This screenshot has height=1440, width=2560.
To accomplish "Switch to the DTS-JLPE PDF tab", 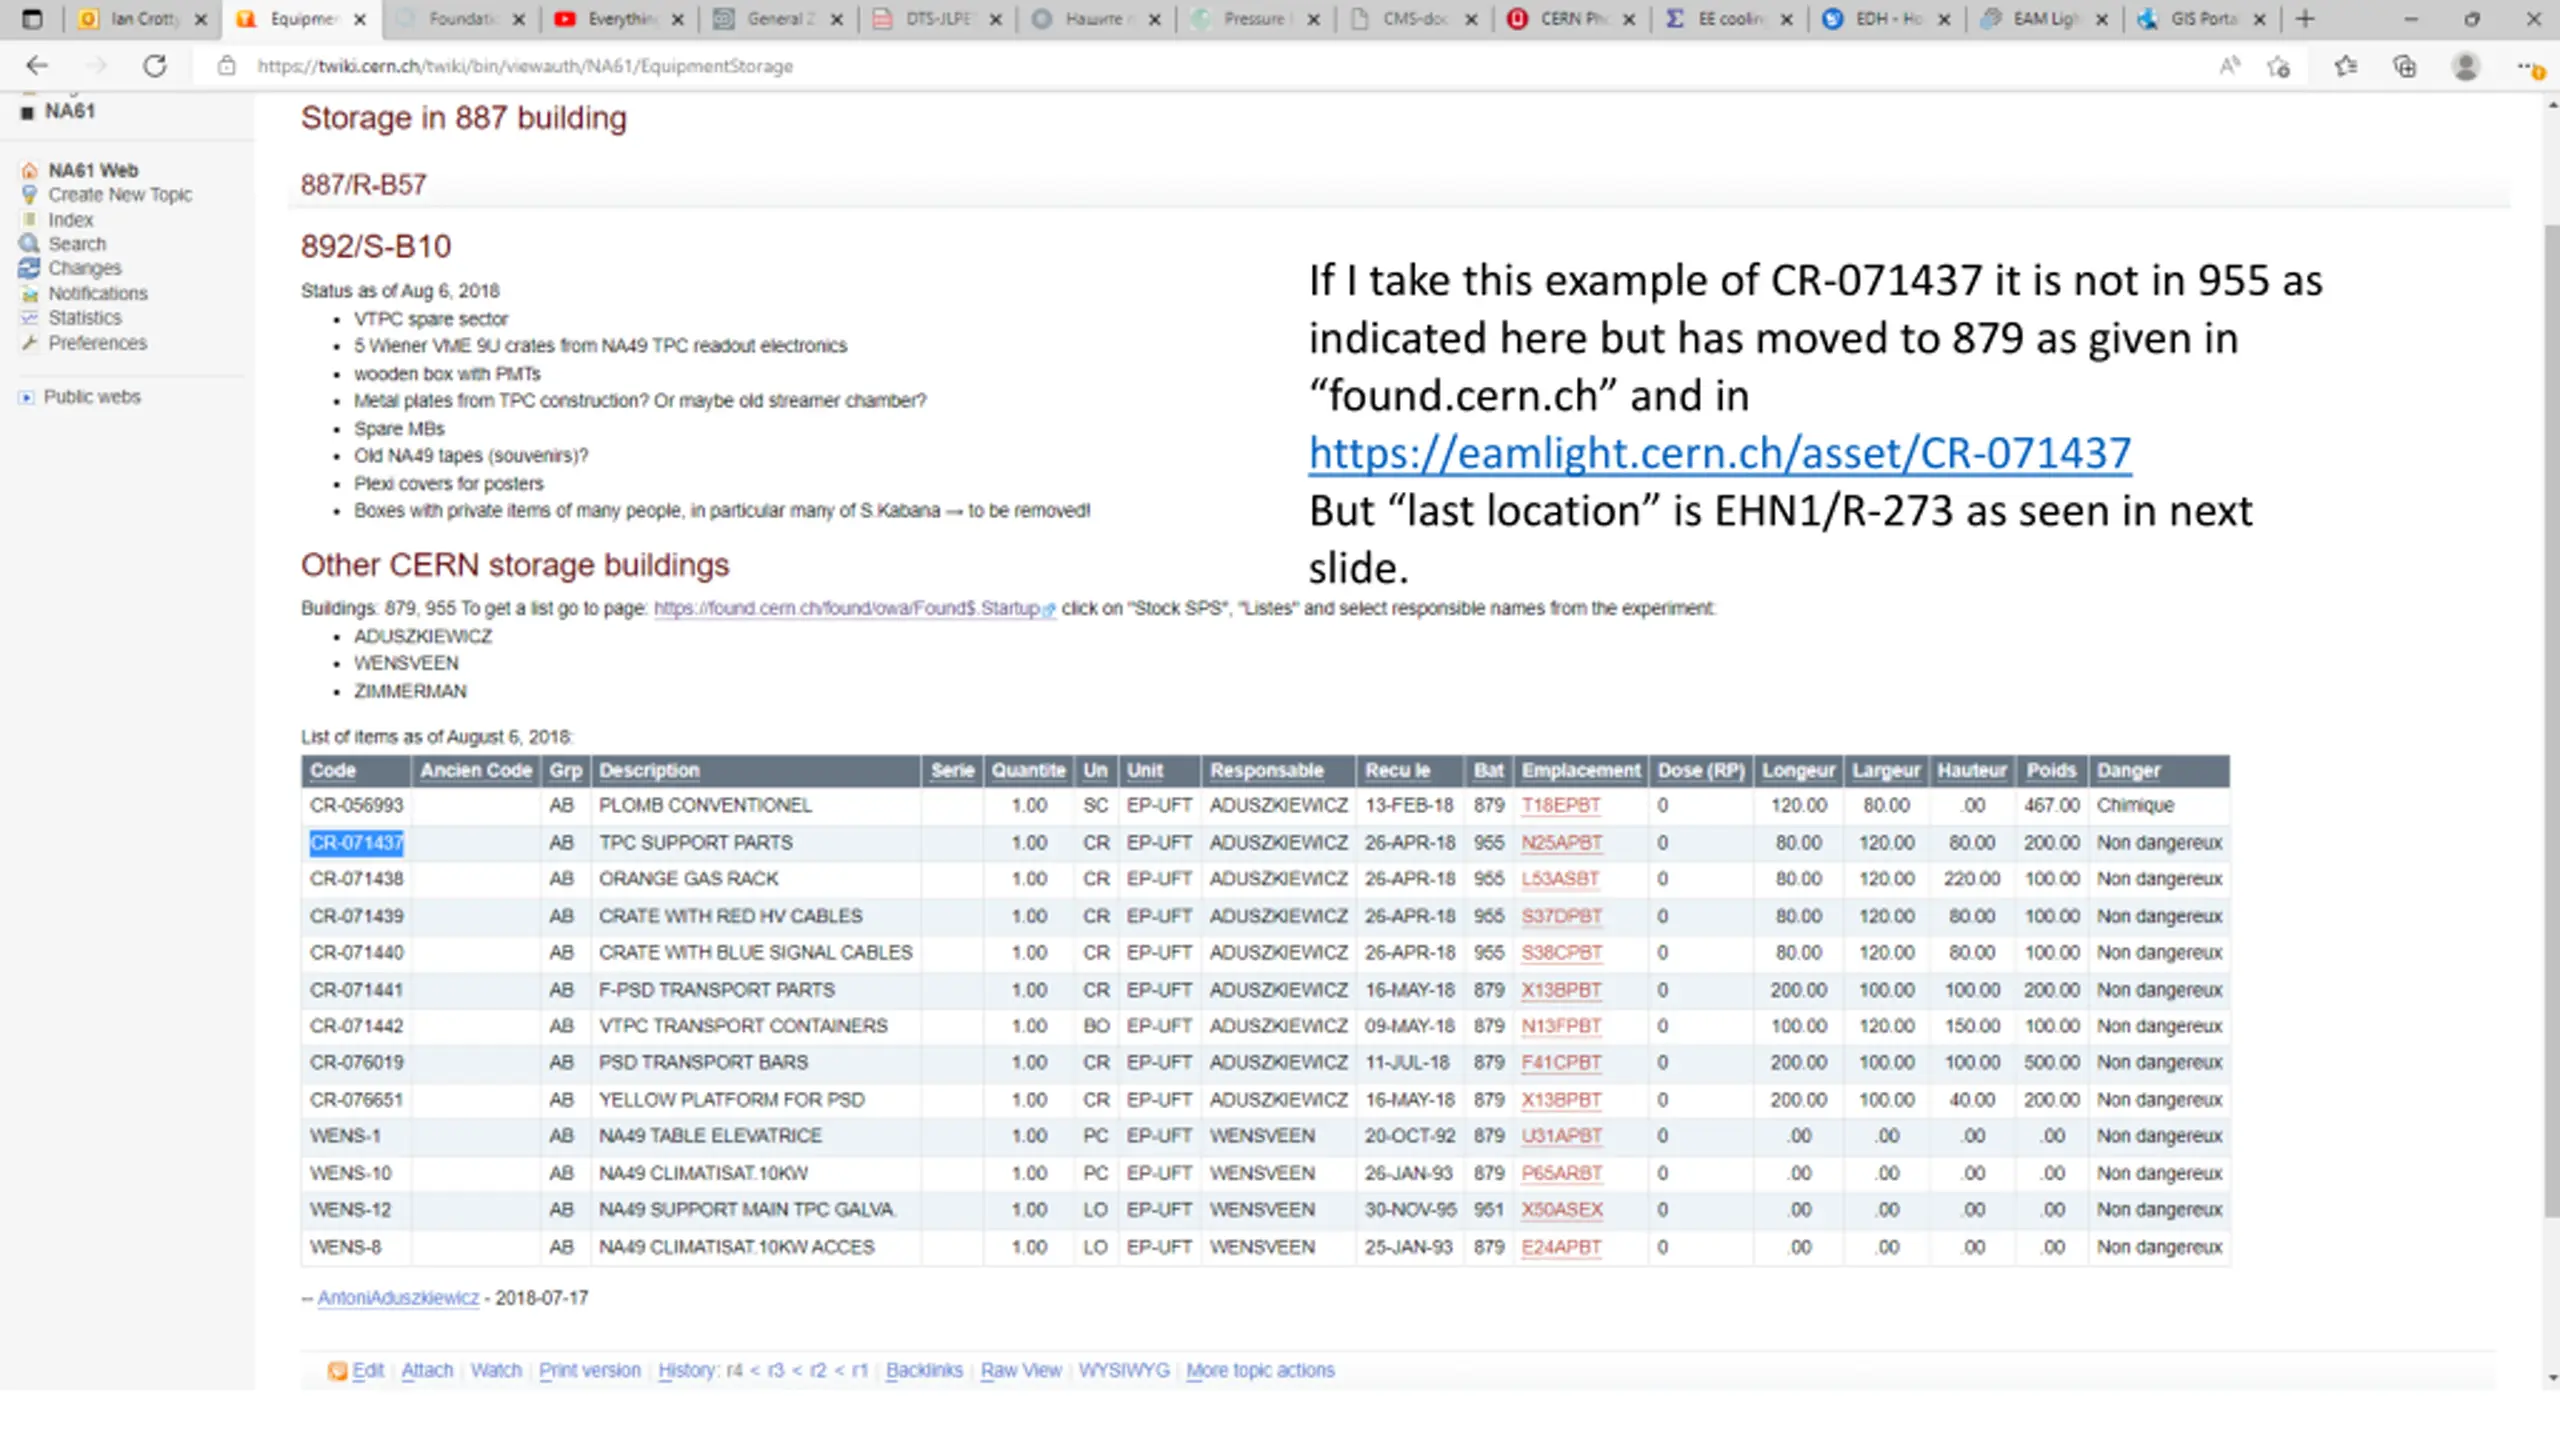I will [938, 19].
